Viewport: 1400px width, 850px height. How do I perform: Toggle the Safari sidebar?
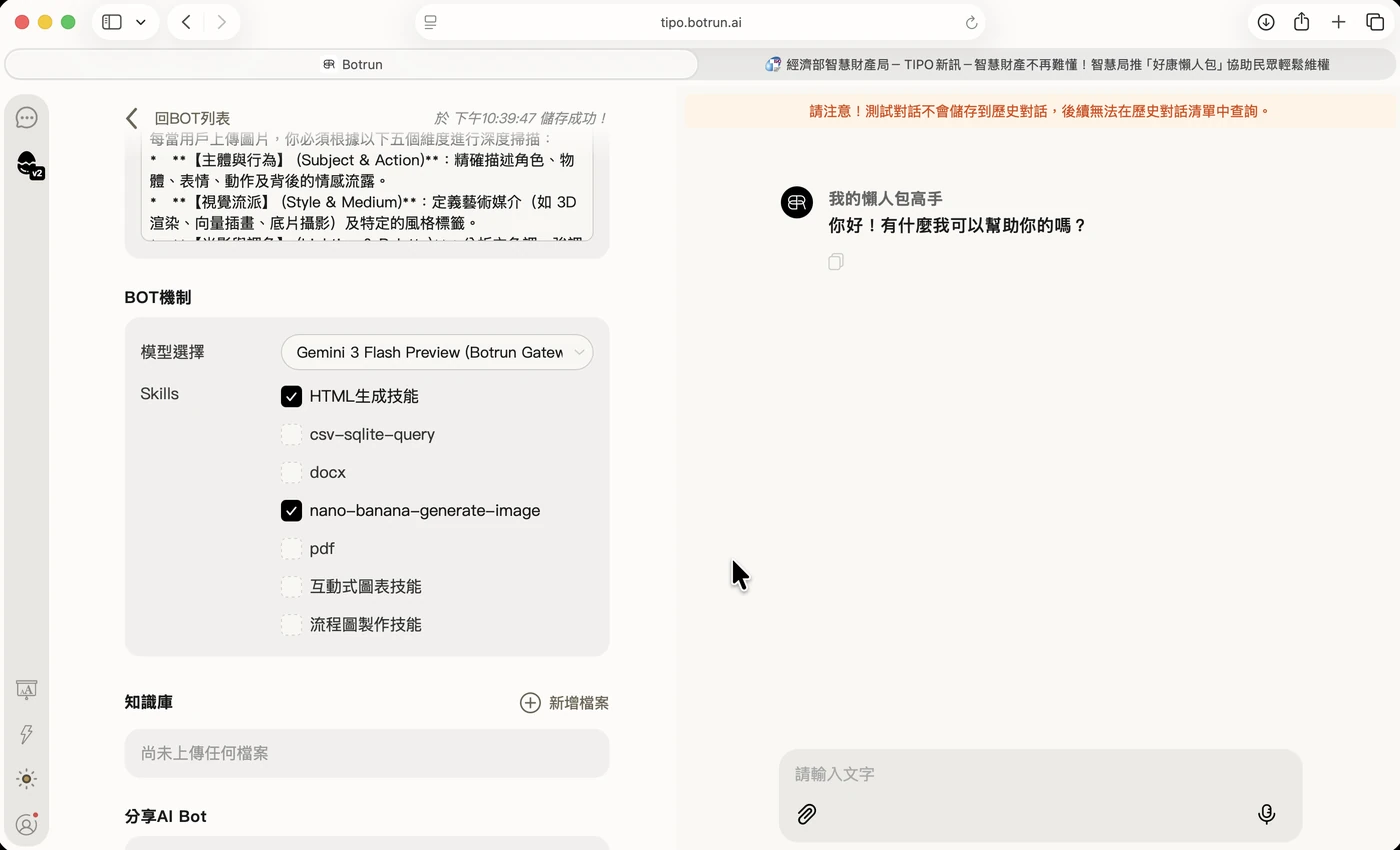pyautogui.click(x=112, y=22)
